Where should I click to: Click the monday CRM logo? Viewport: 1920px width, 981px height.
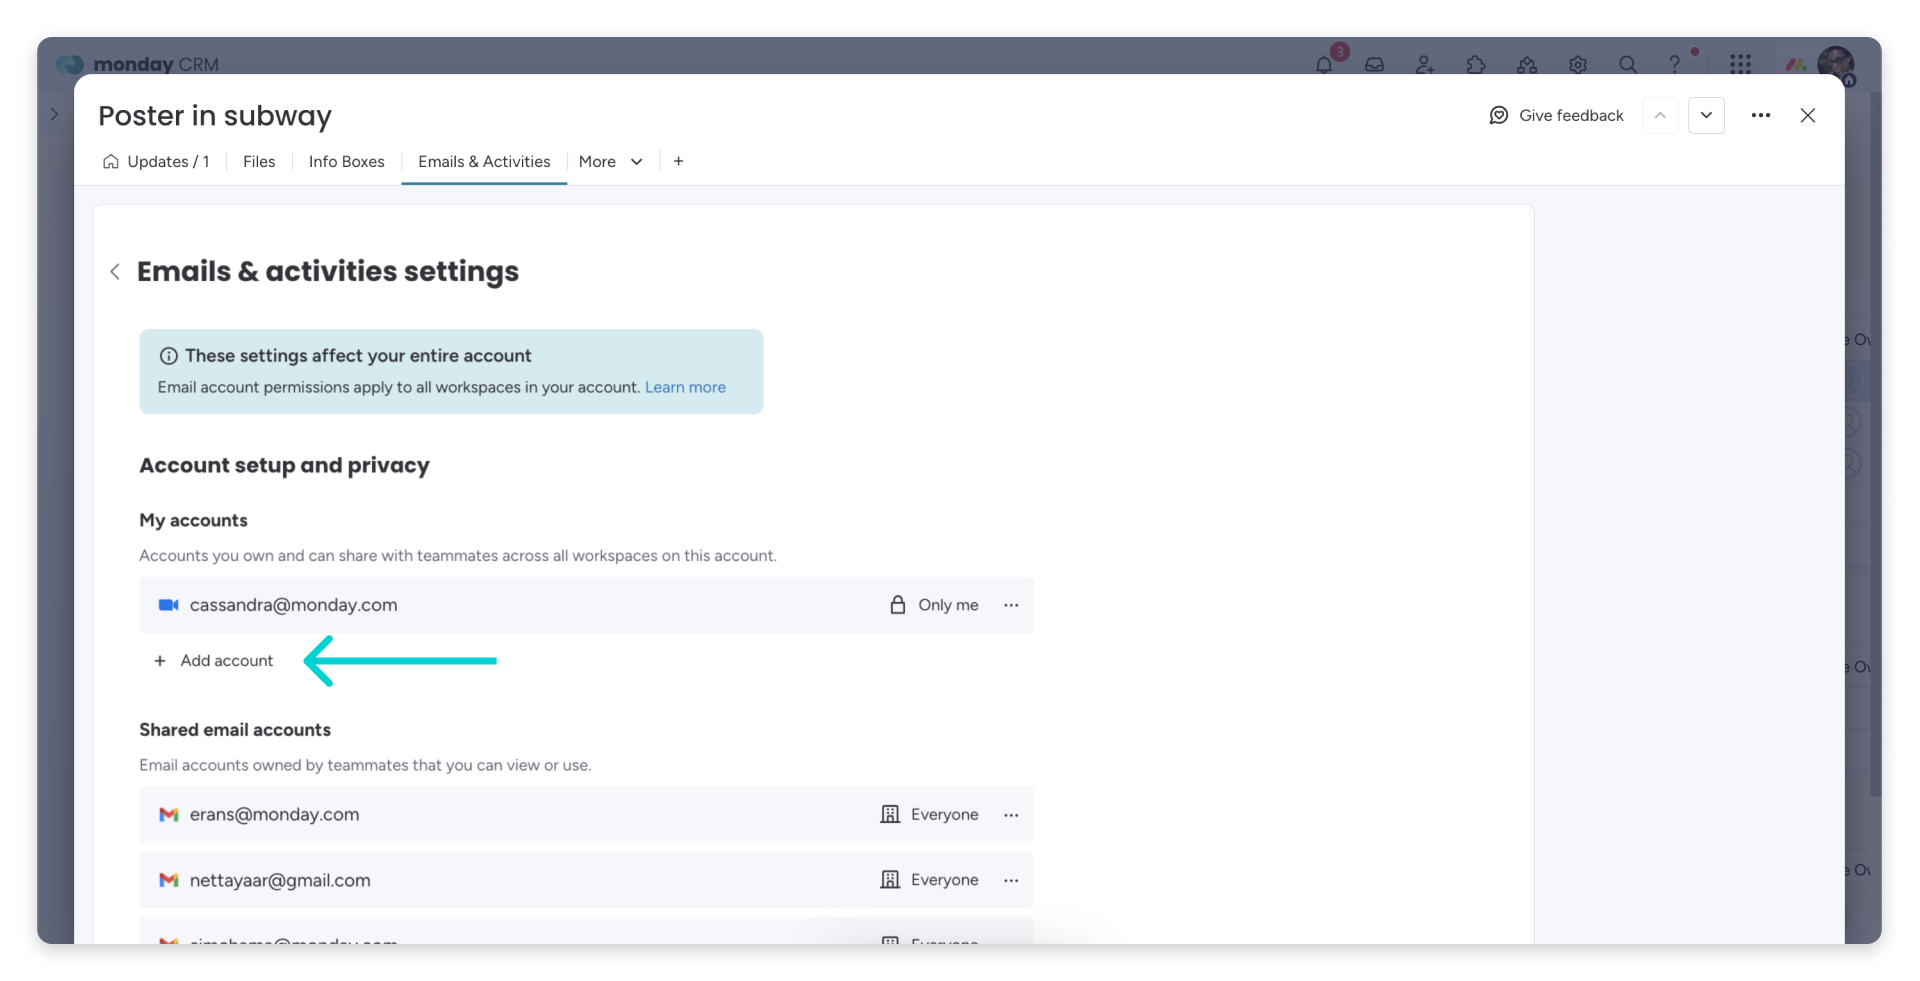[138, 64]
